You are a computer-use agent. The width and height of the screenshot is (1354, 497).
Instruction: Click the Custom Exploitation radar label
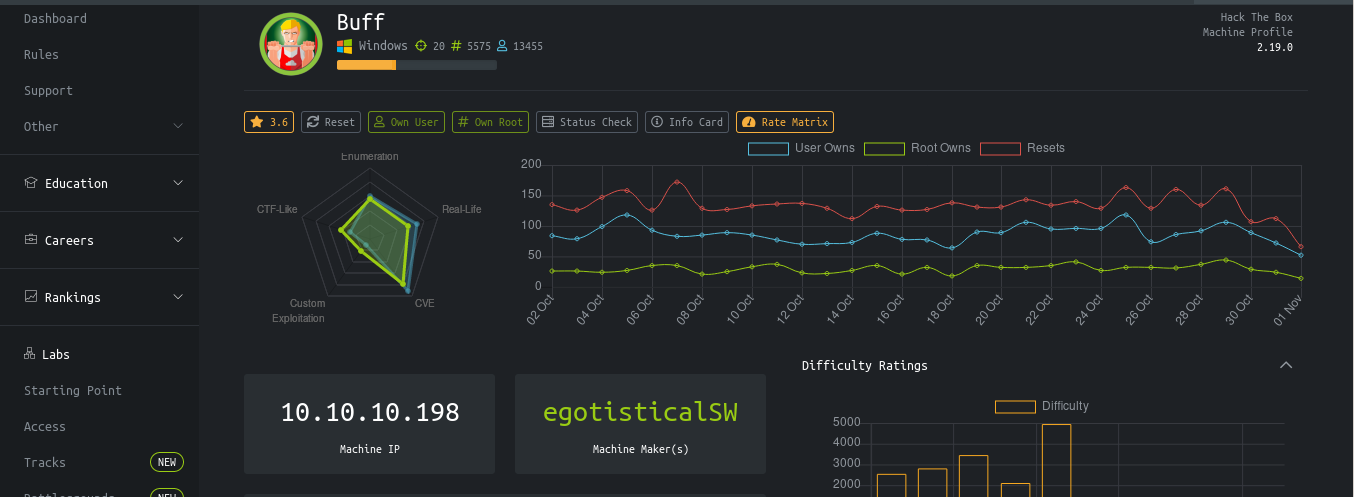click(x=298, y=310)
